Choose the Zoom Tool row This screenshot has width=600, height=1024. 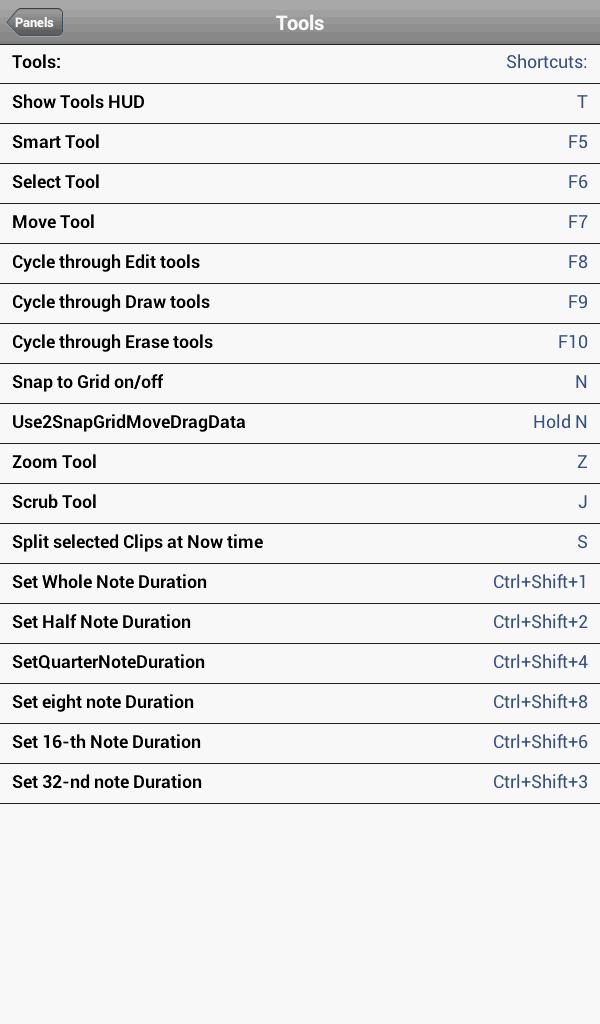[x=300, y=463]
